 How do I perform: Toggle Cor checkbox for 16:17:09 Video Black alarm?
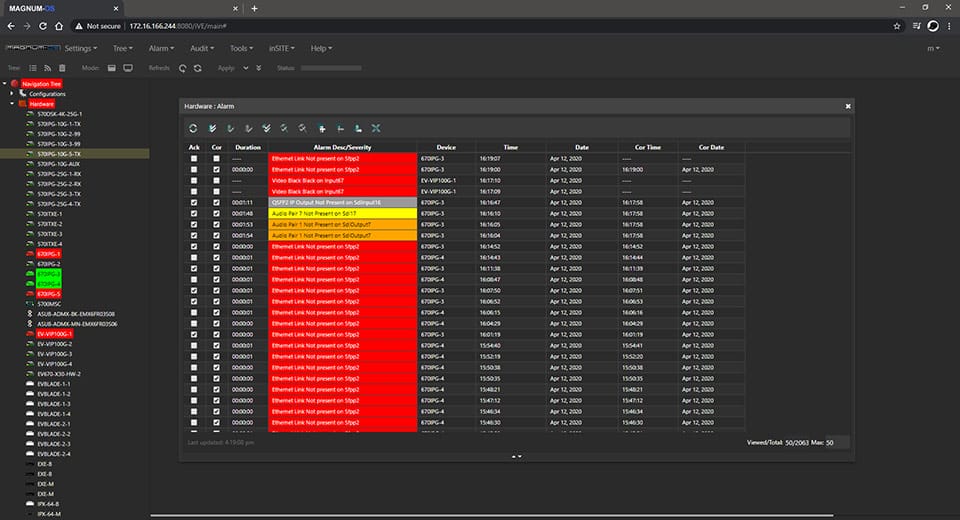pos(216,192)
